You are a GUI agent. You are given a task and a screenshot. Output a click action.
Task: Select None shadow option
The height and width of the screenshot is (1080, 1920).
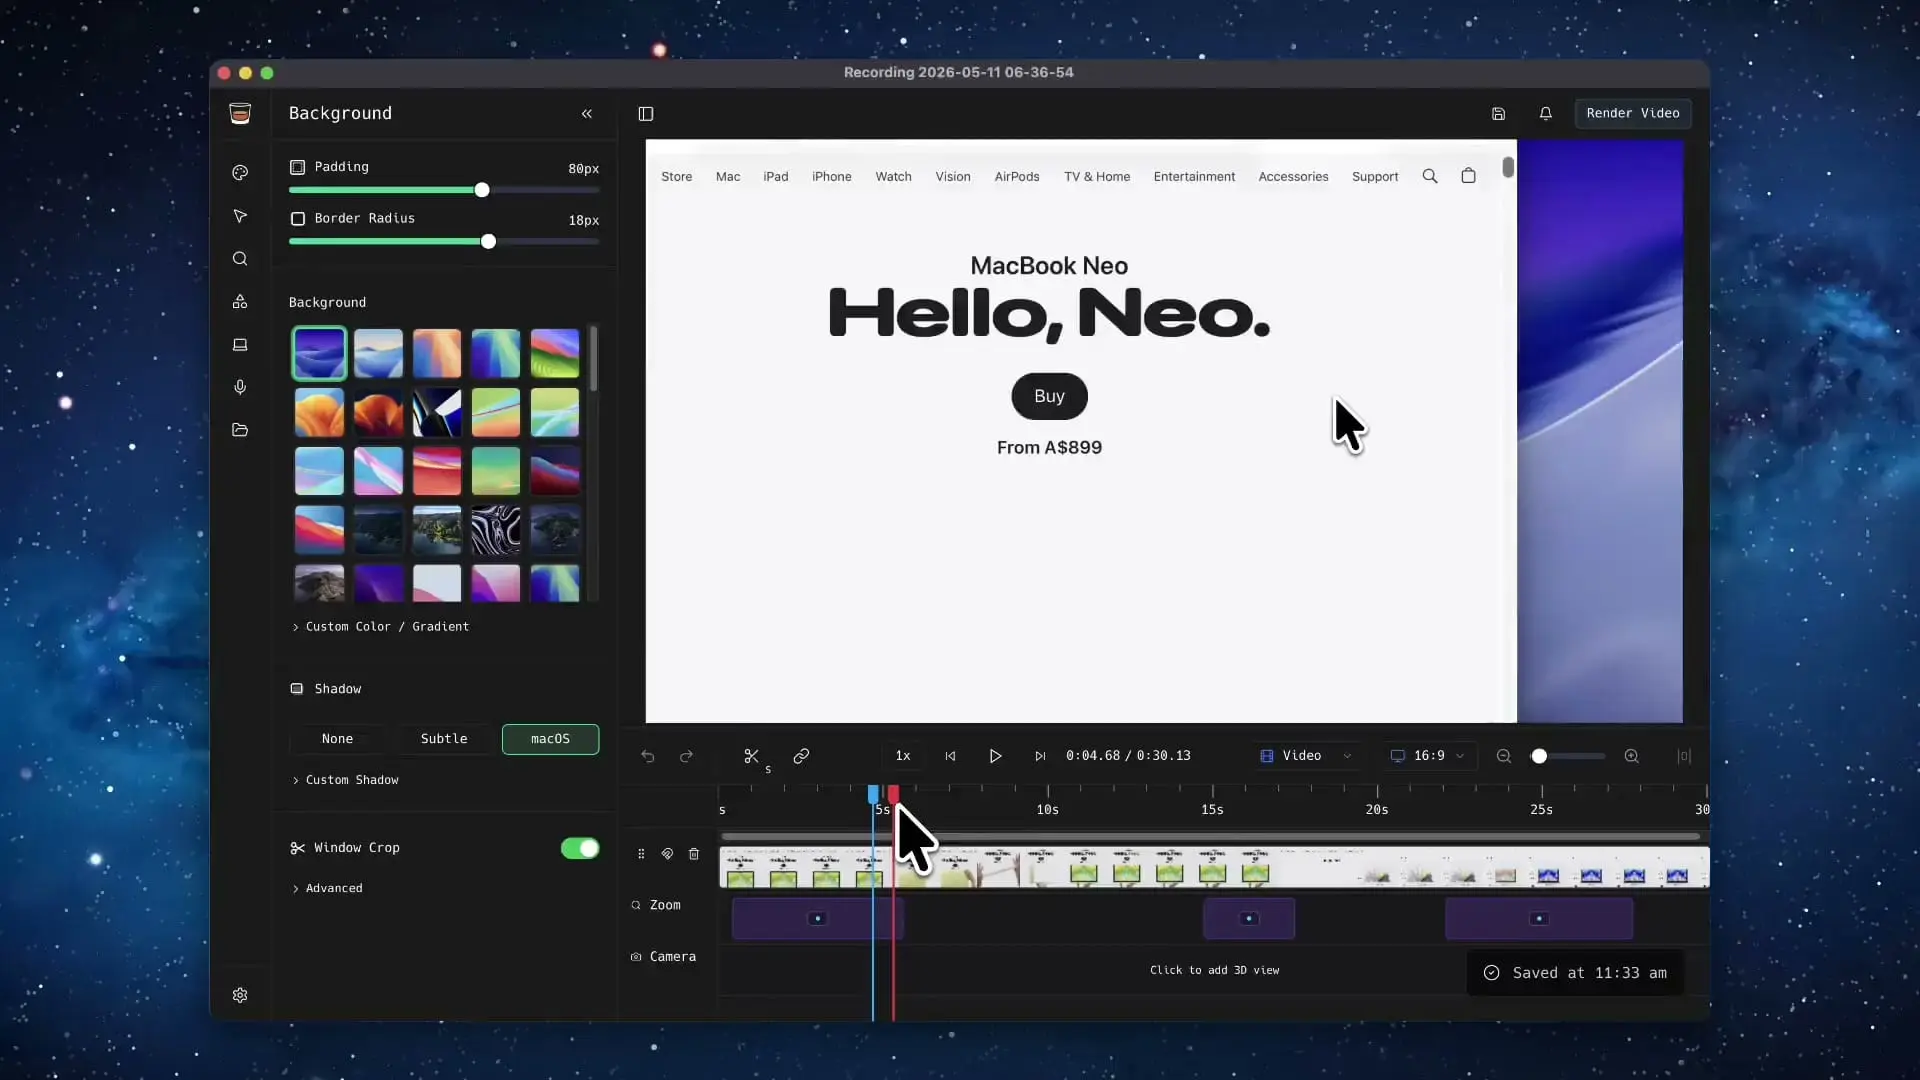[x=337, y=739]
